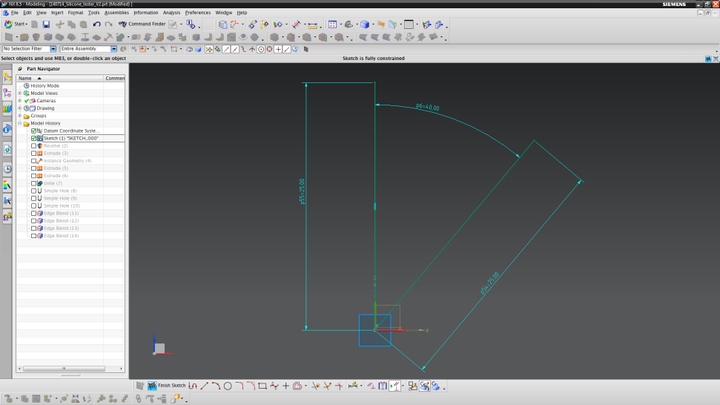Viewport: 720px width, 405px height.
Task: Select the Quick Trim tool
Action: tap(315, 386)
